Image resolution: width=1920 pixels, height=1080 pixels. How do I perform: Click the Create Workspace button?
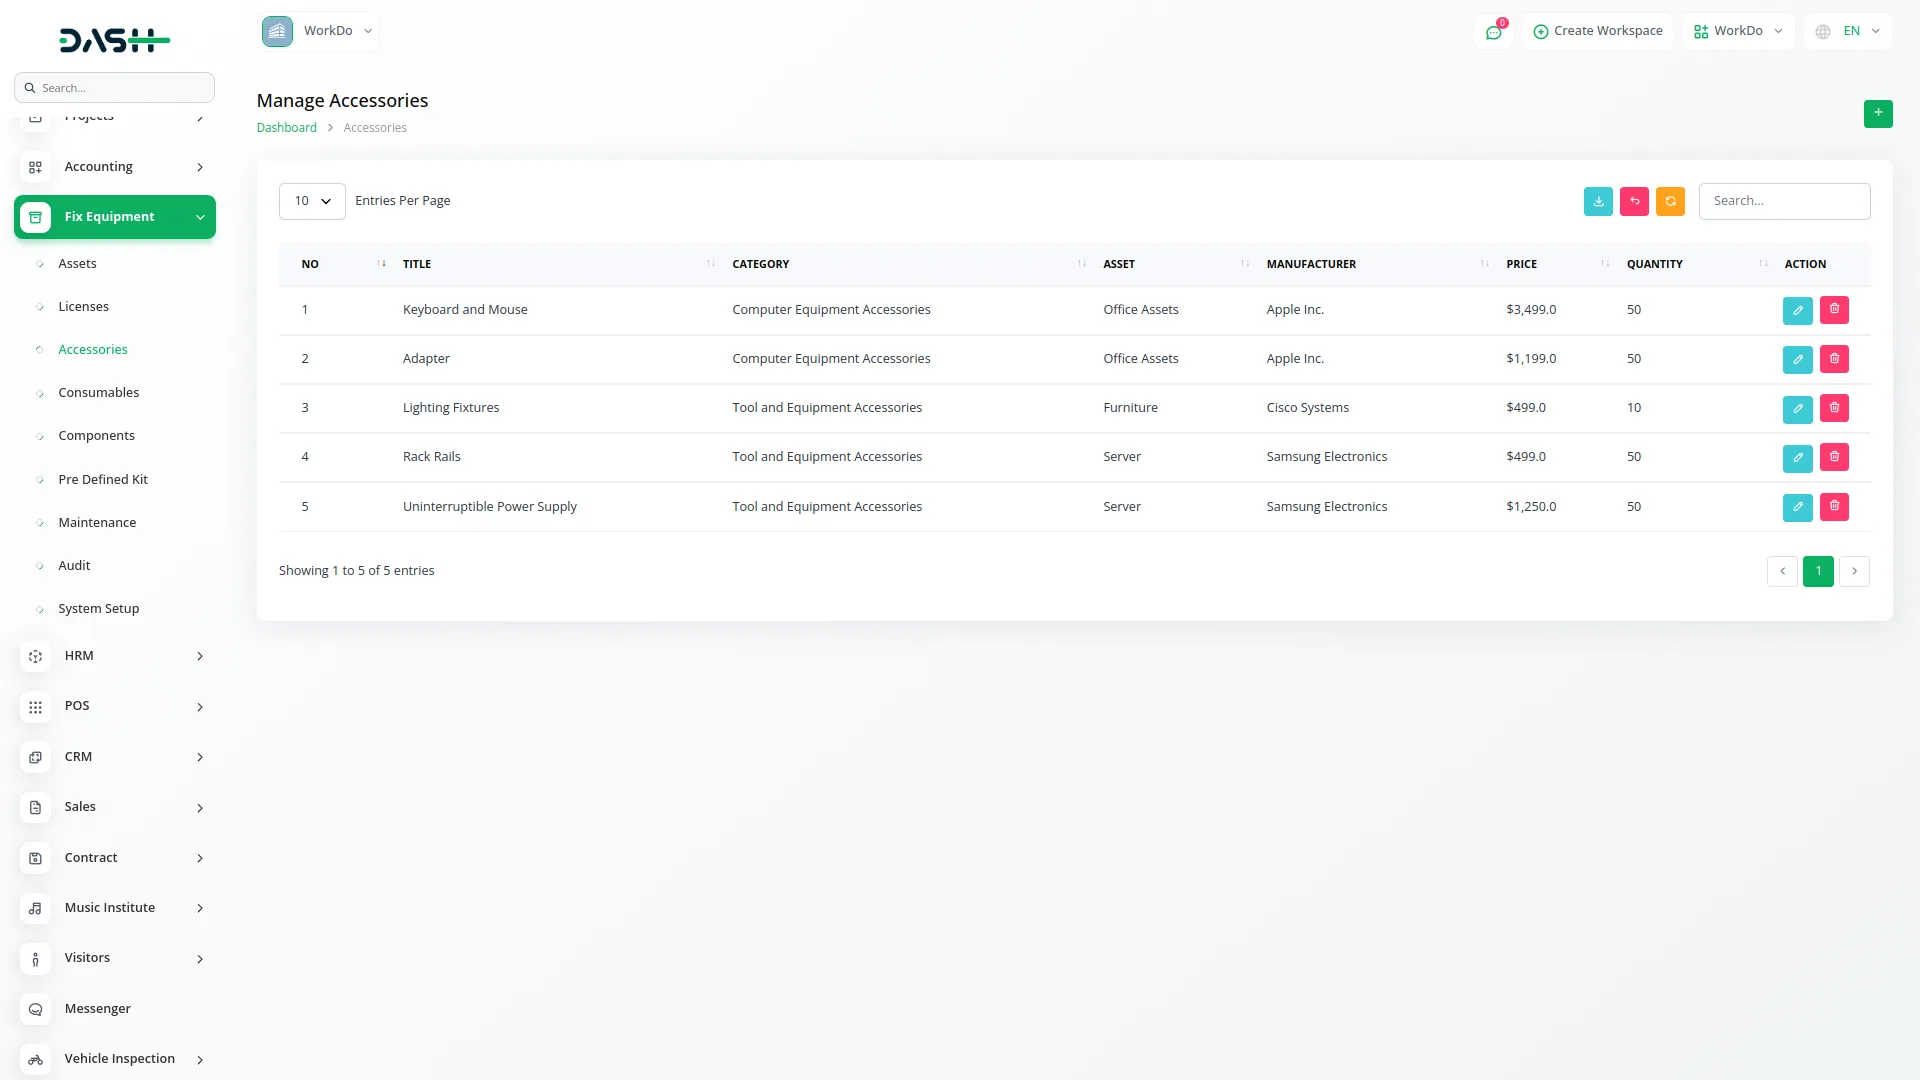[1597, 31]
